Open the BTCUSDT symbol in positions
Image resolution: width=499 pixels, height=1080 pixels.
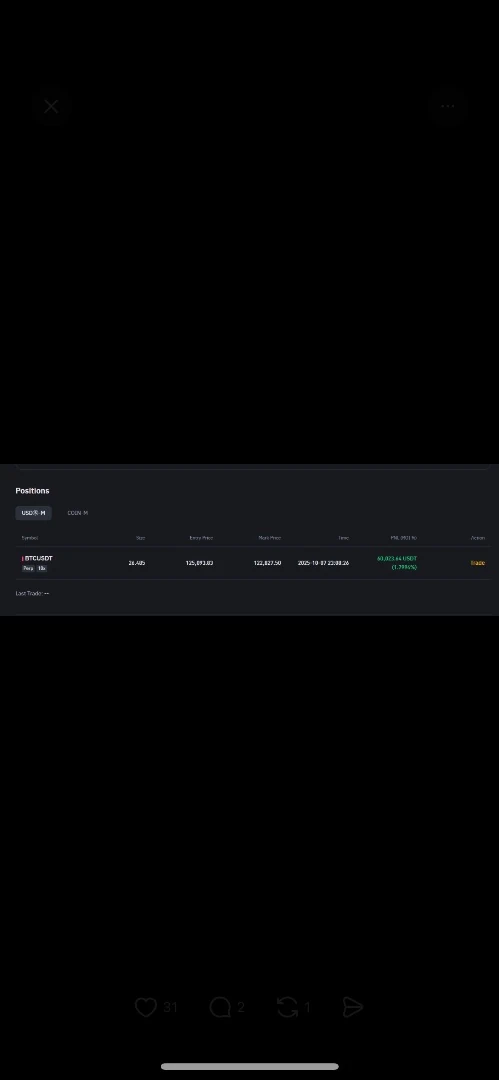click(39, 558)
